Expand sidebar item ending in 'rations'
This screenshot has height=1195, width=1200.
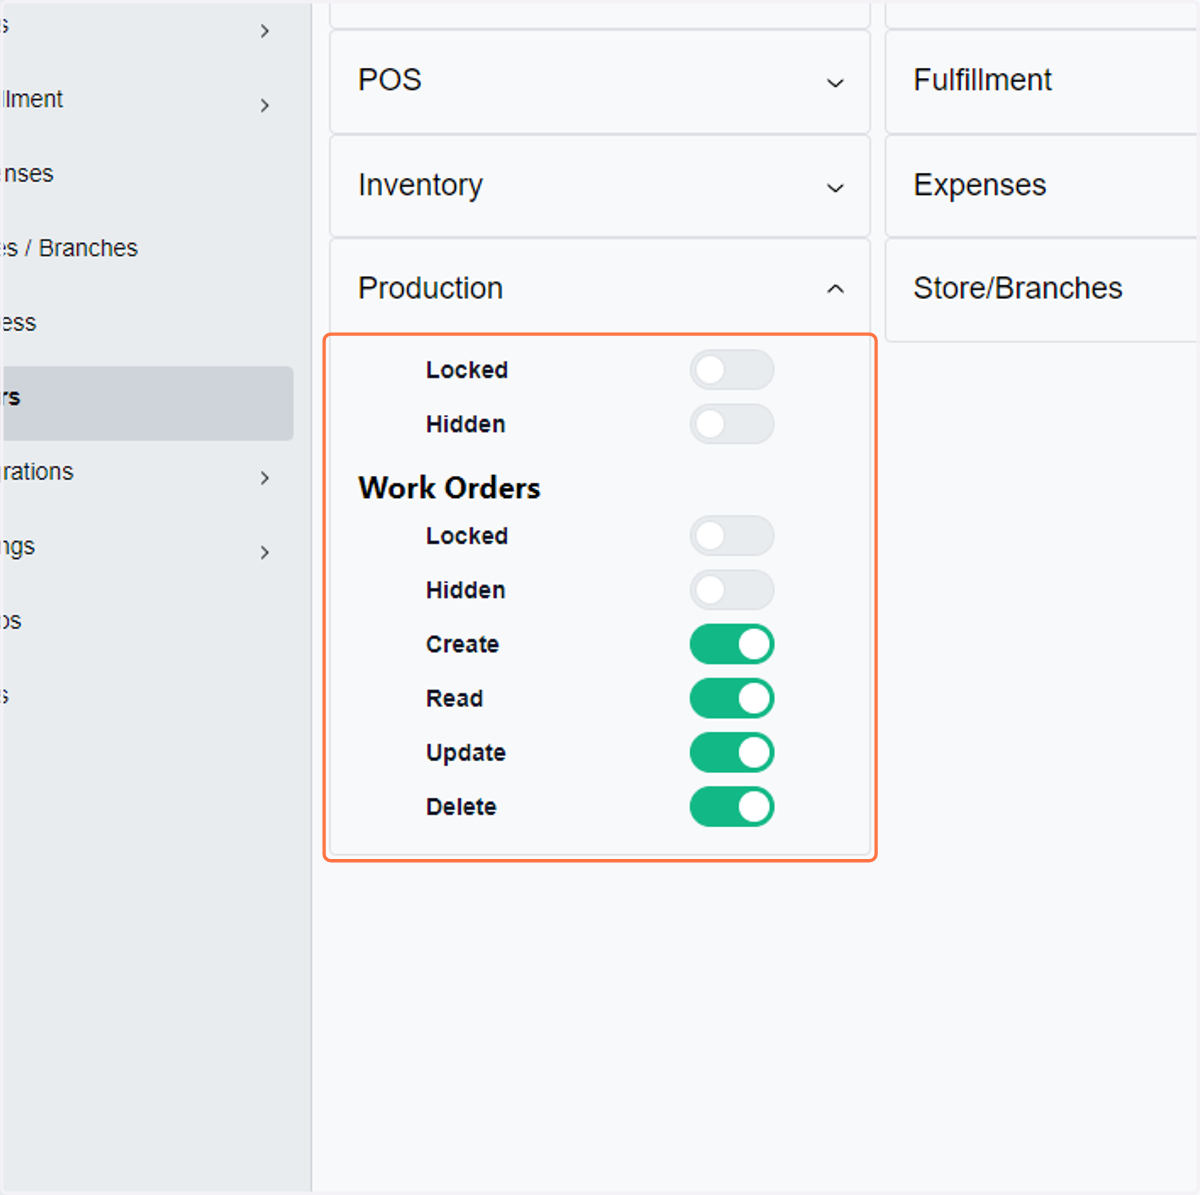[x=264, y=478]
